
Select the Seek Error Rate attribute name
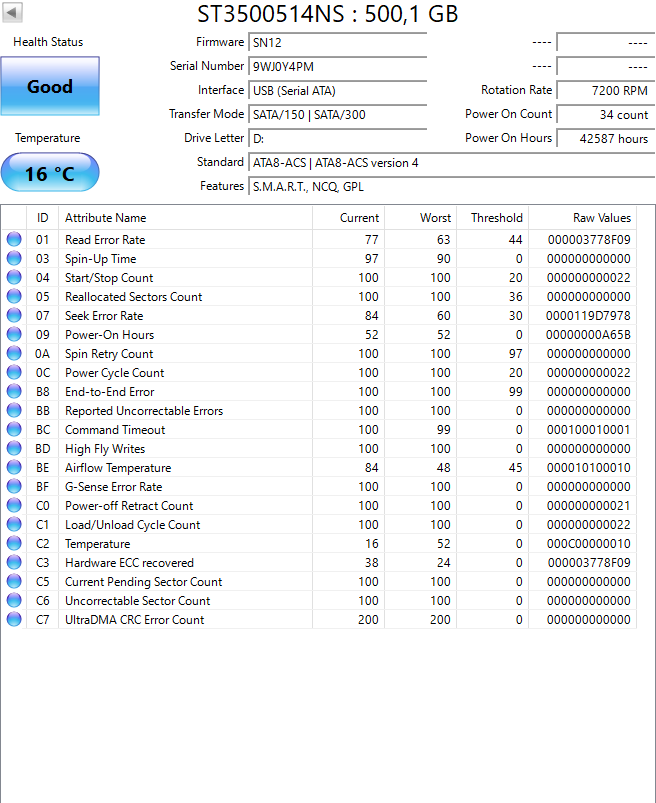click(104, 315)
